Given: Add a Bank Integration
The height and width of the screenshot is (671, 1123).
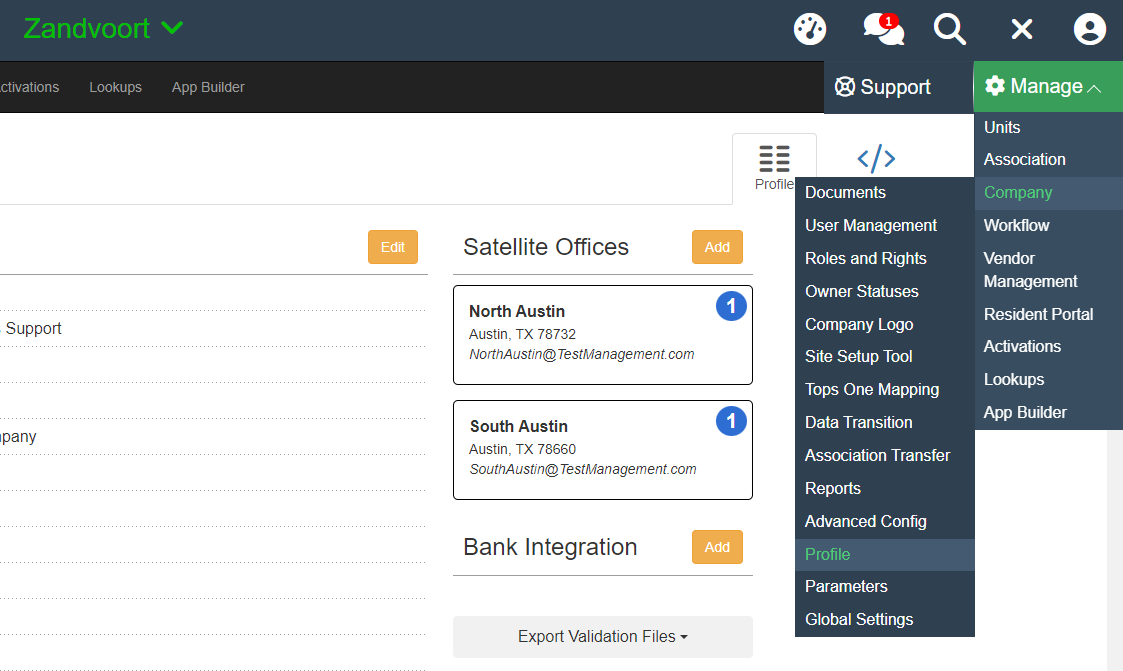Looking at the screenshot, I should pos(717,547).
